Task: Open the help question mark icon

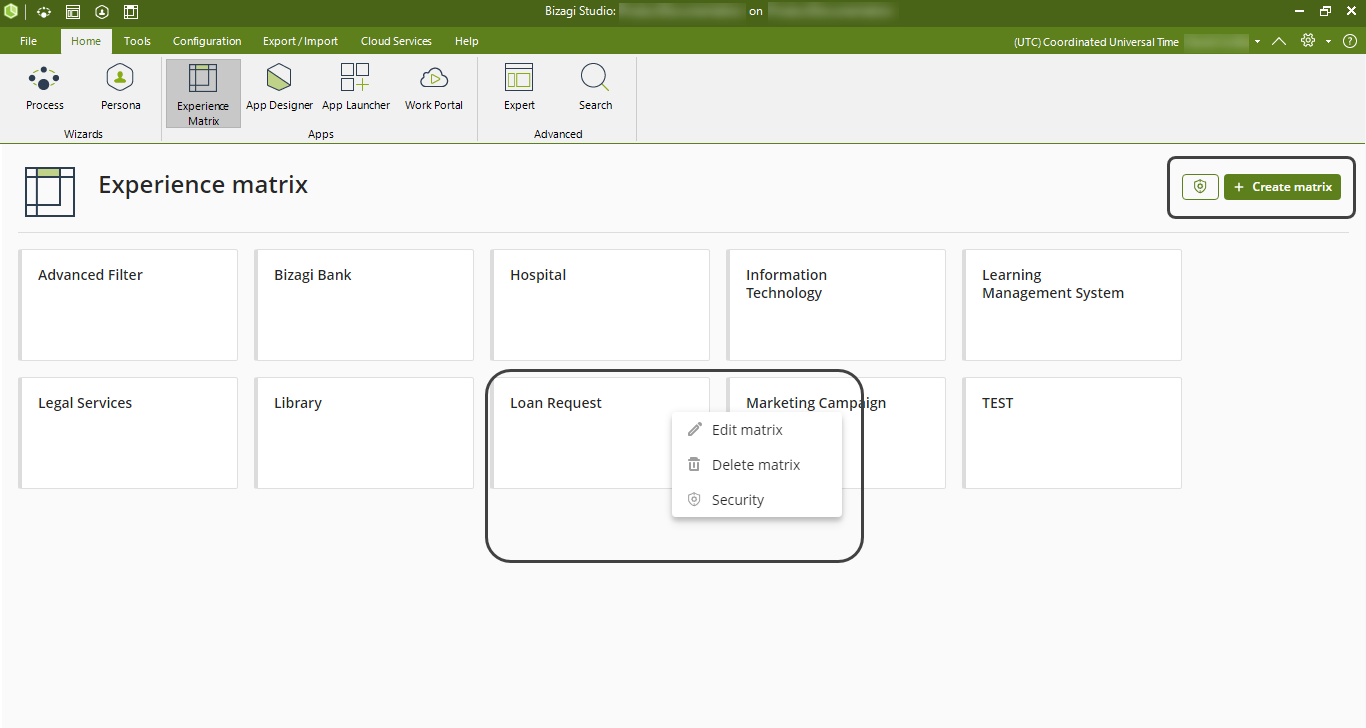Action: (x=1349, y=41)
